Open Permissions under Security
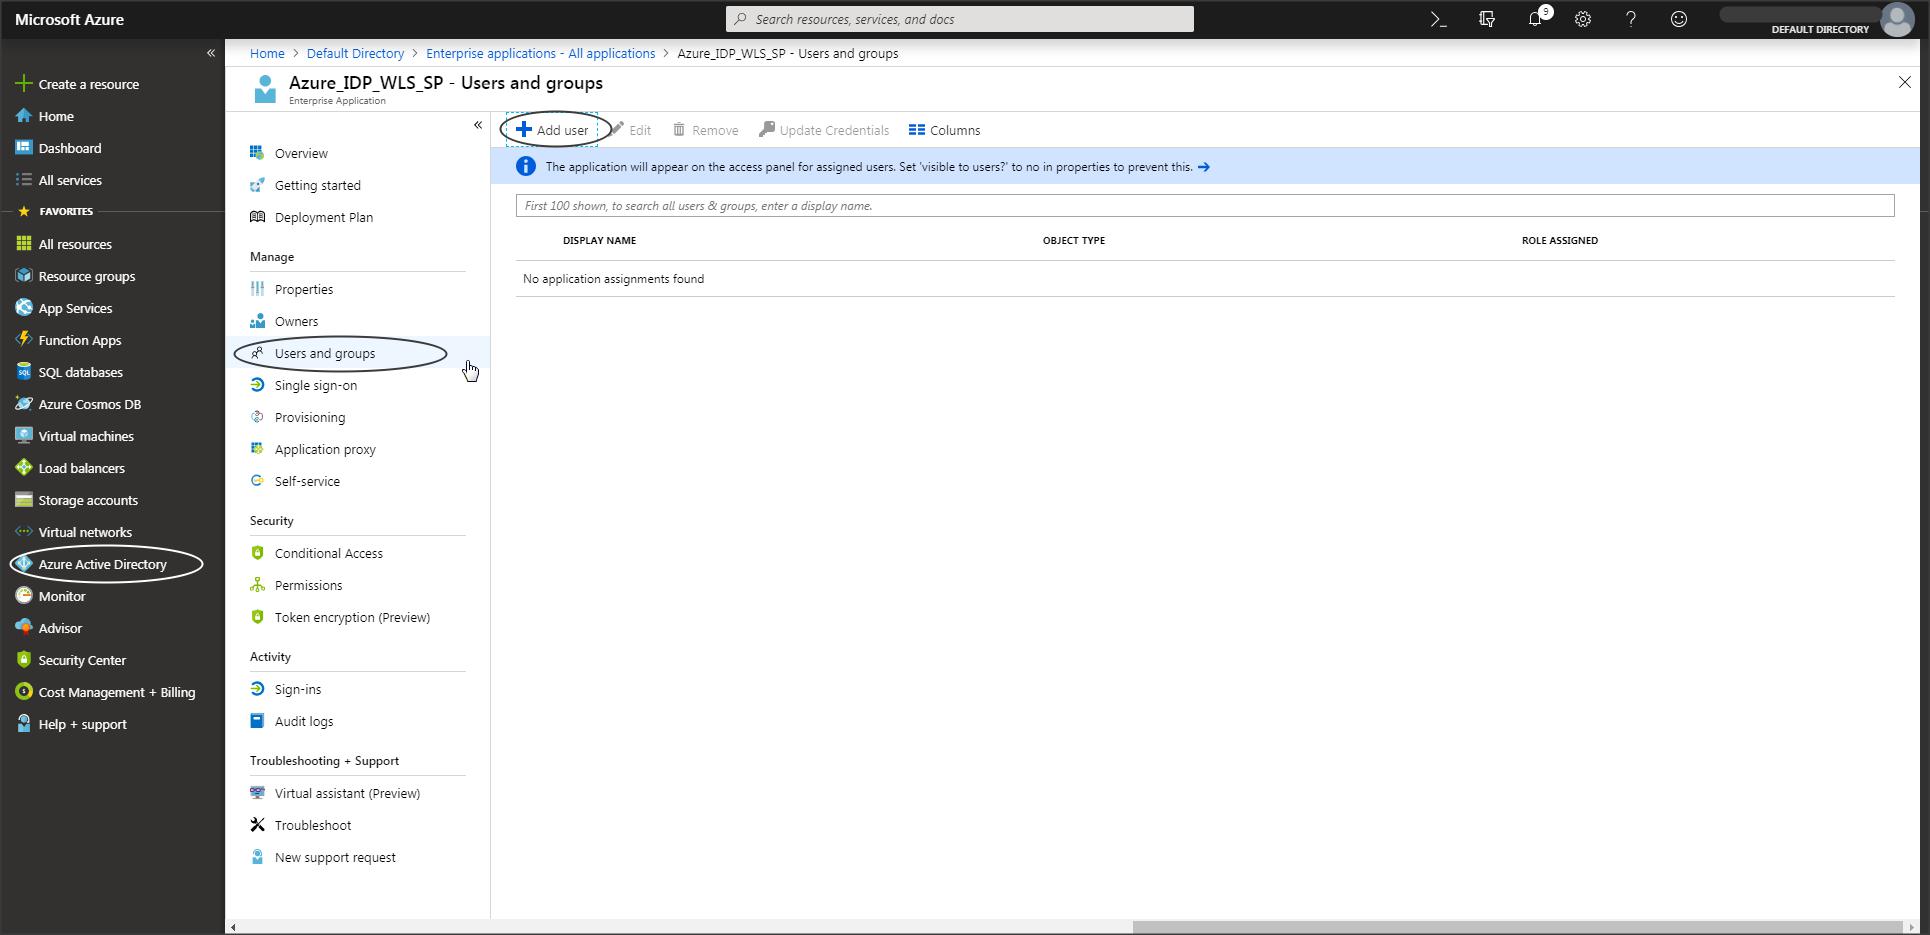The width and height of the screenshot is (1930, 935). click(308, 585)
